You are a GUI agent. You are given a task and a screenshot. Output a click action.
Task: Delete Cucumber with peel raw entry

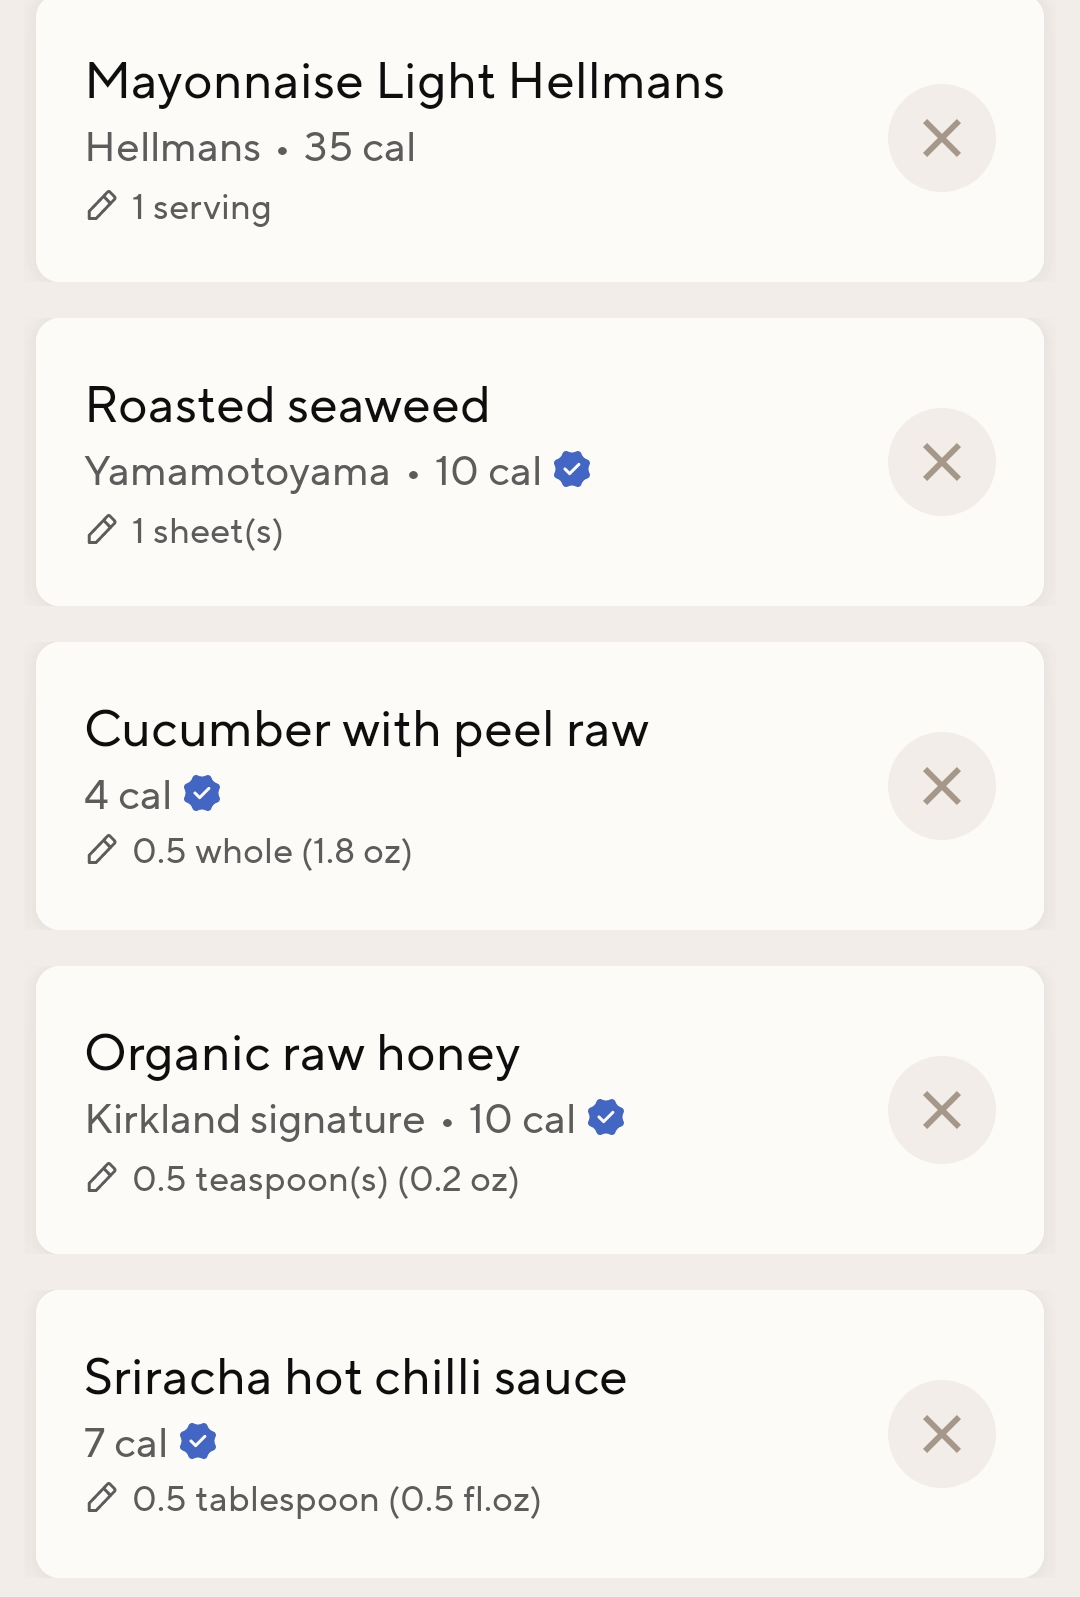coord(941,786)
